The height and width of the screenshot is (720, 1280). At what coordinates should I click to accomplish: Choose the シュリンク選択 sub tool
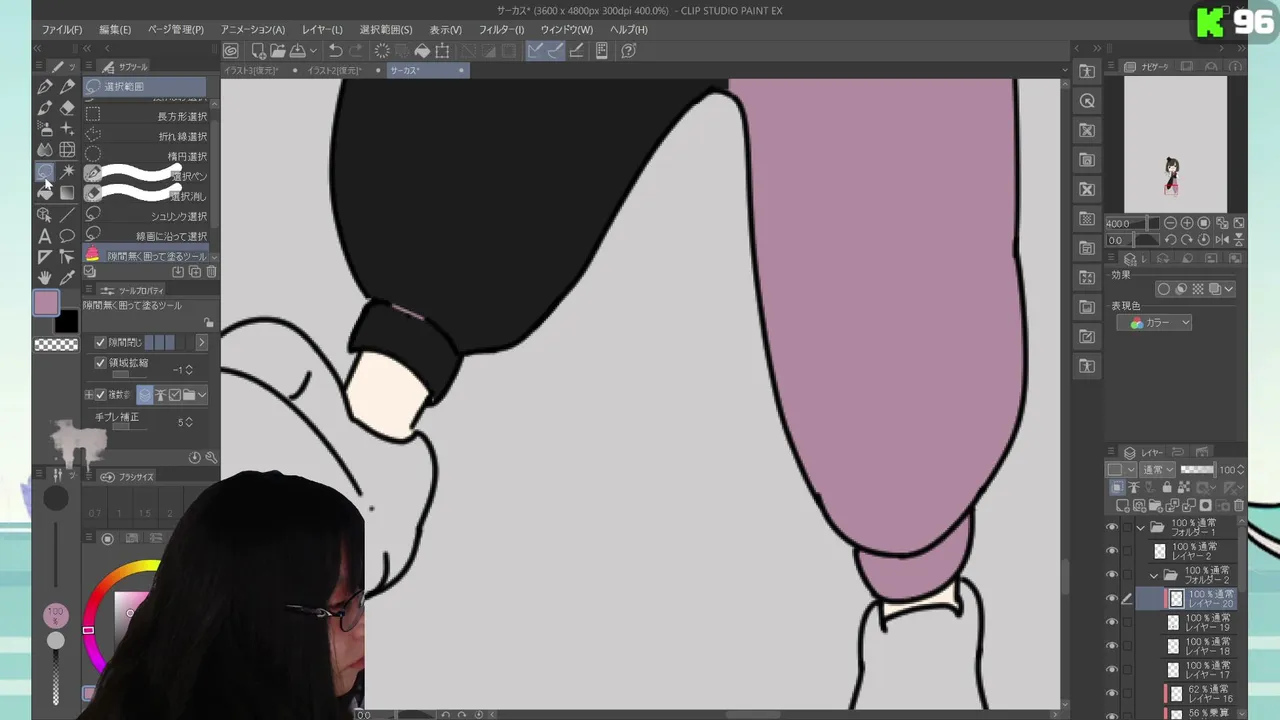coord(146,216)
